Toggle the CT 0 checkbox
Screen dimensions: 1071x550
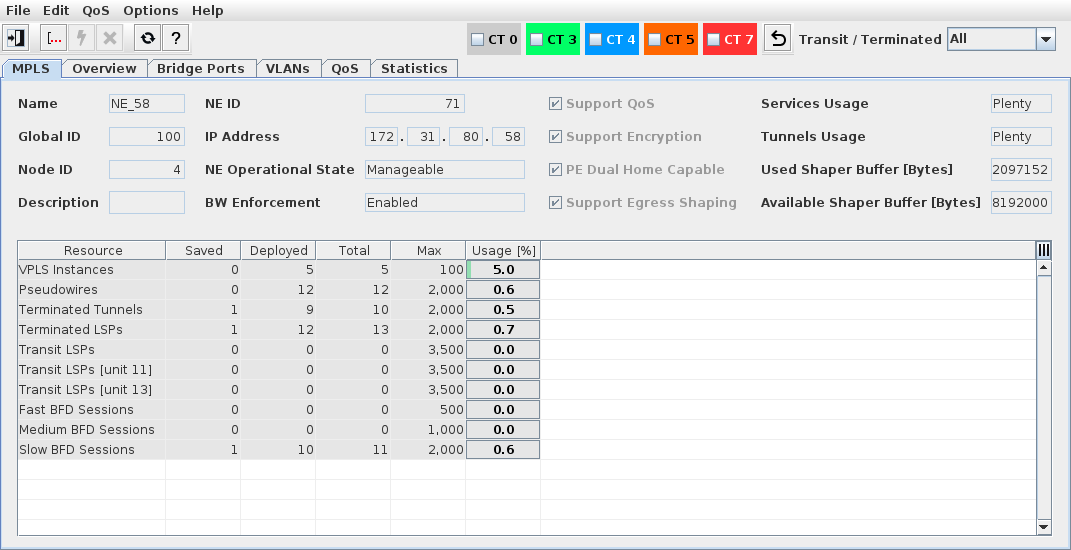coord(478,39)
